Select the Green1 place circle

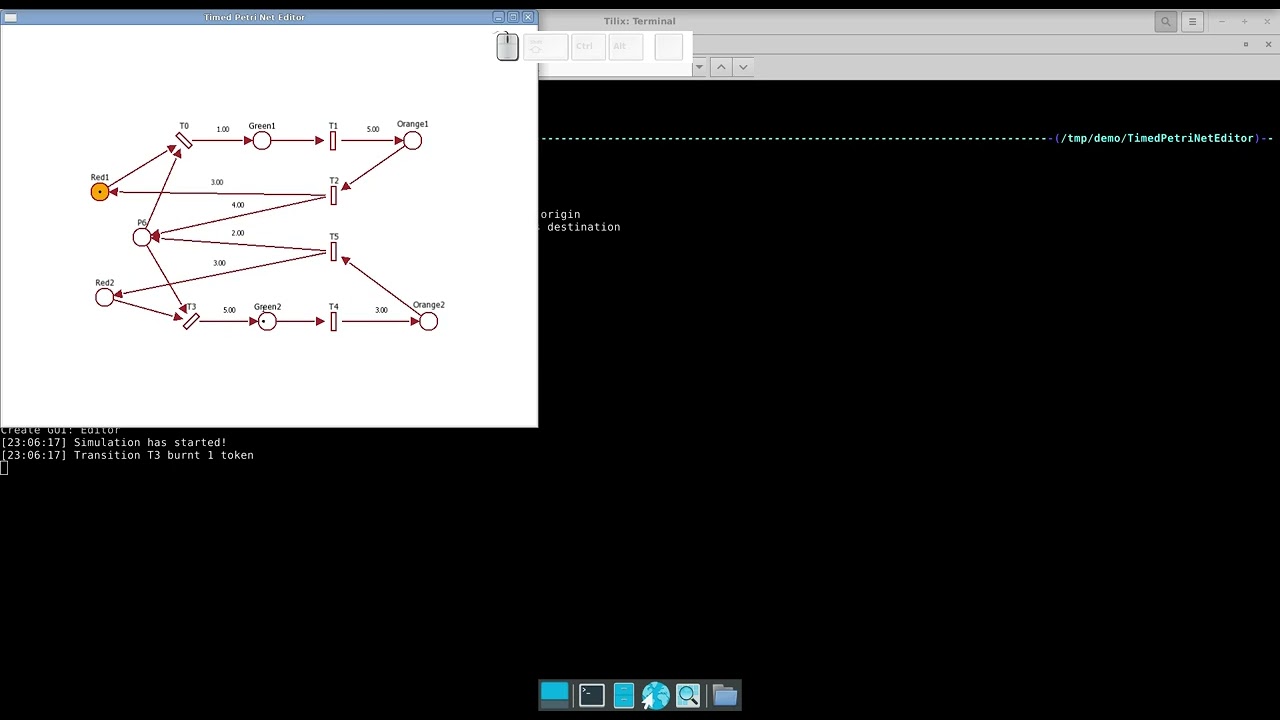point(262,141)
